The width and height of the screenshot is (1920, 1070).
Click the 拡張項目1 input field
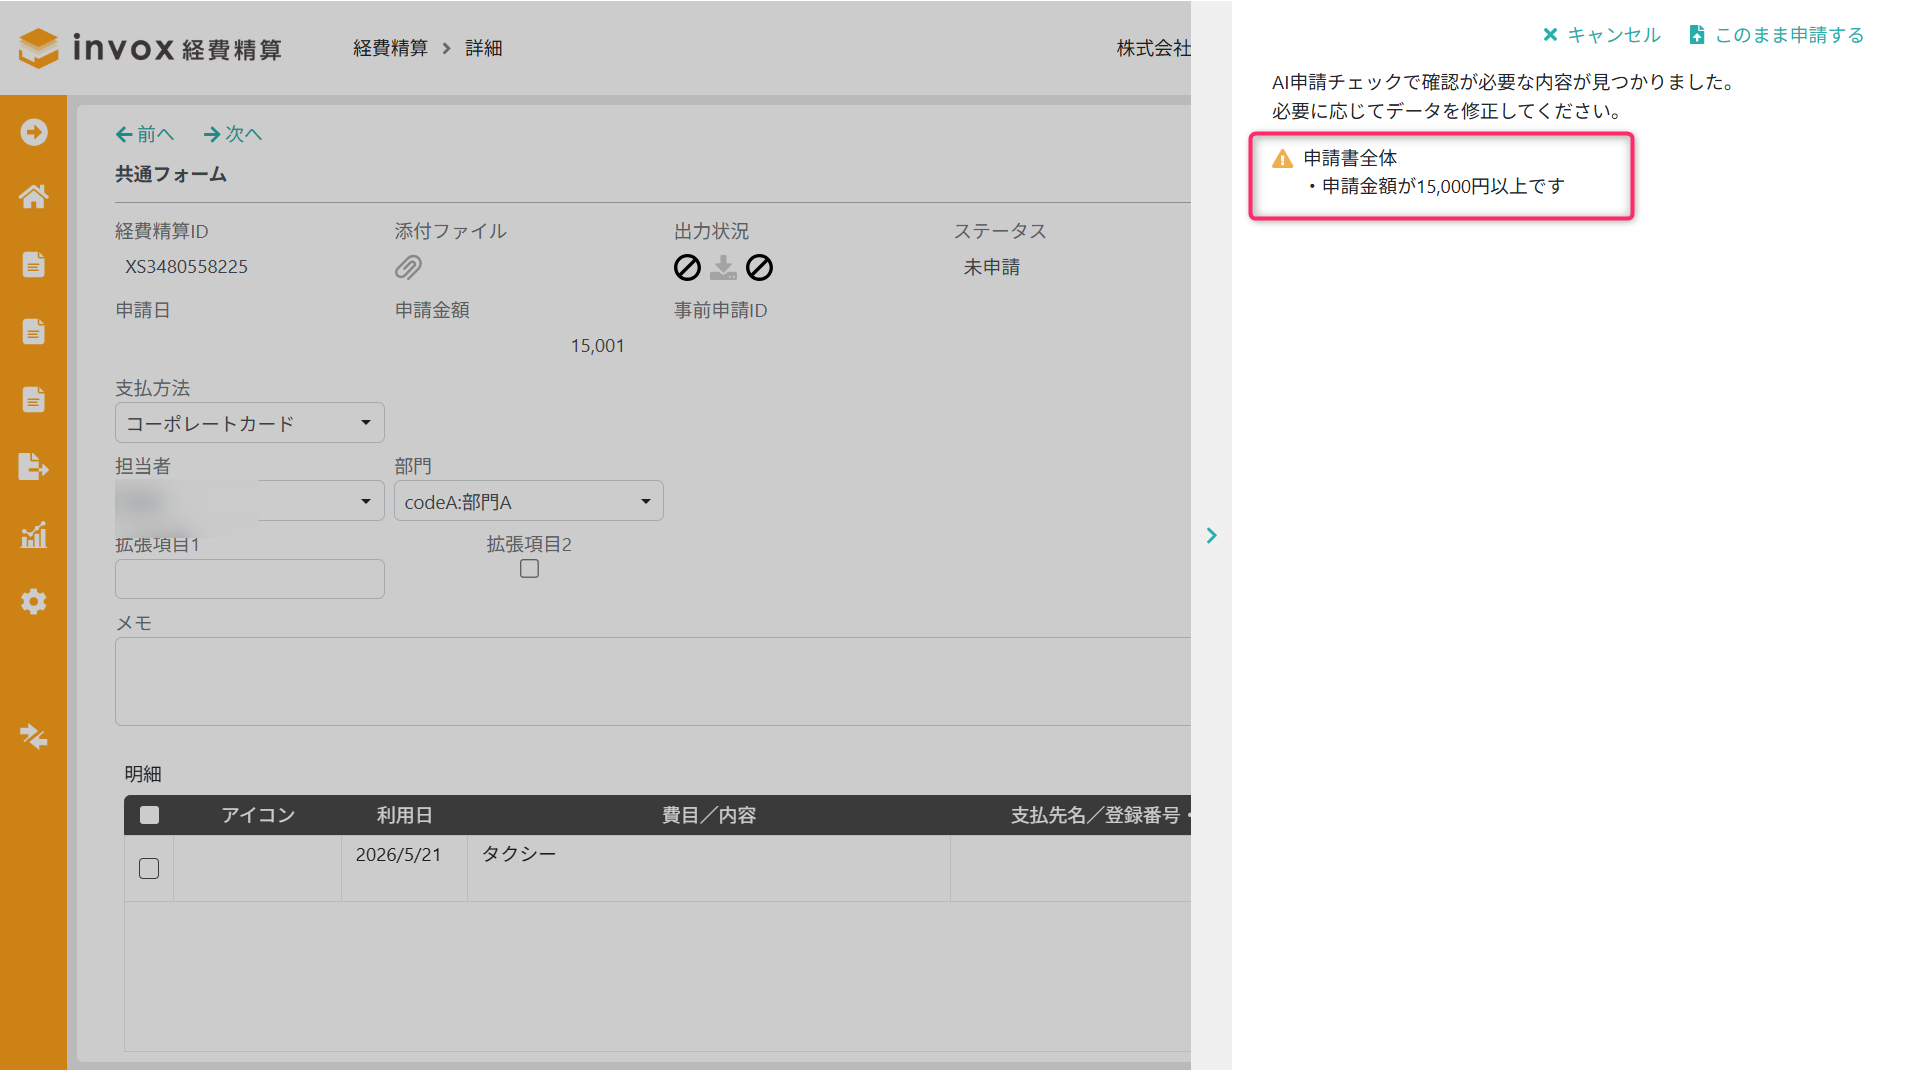point(250,579)
